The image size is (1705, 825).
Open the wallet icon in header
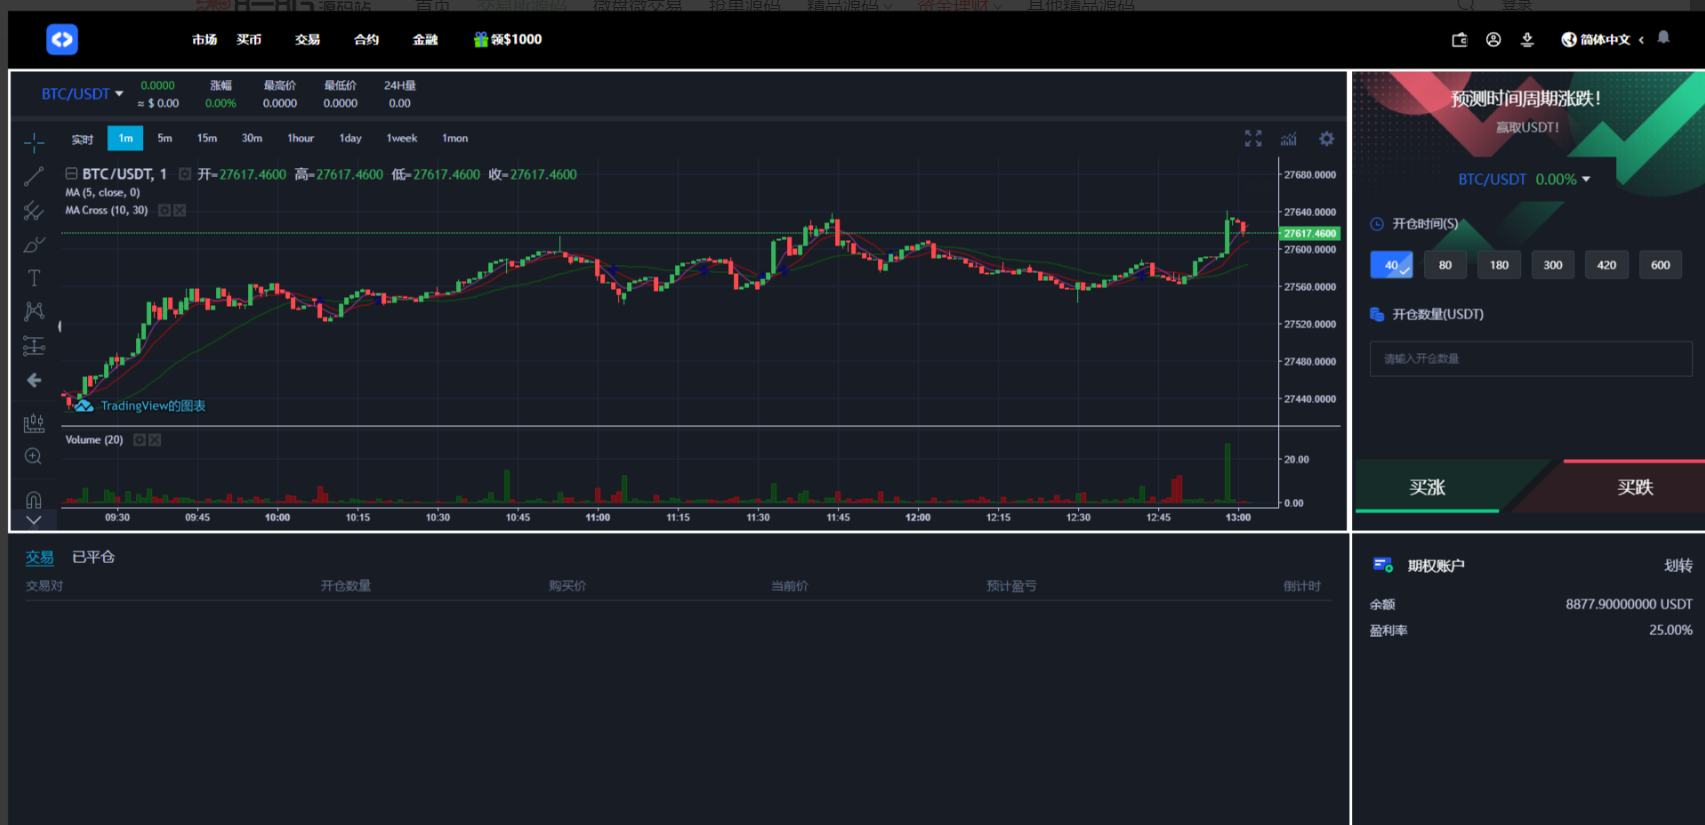pyautogui.click(x=1459, y=40)
